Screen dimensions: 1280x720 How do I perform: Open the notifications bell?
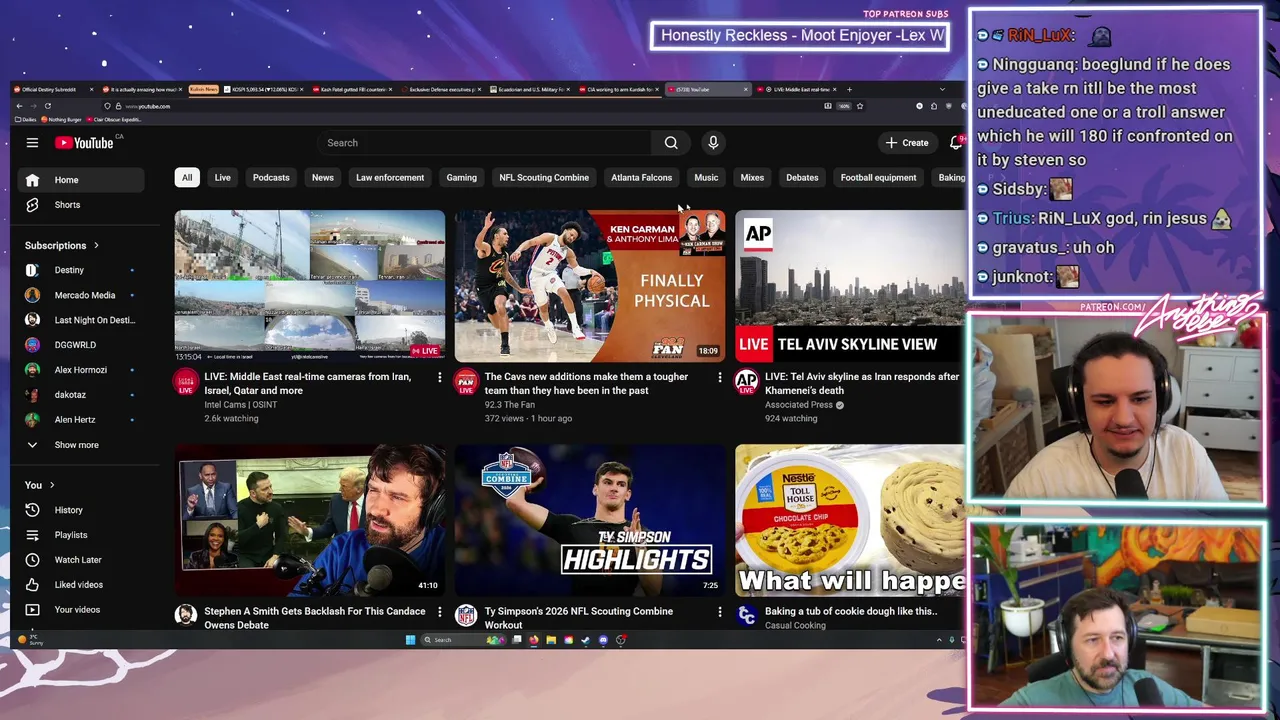(x=956, y=143)
